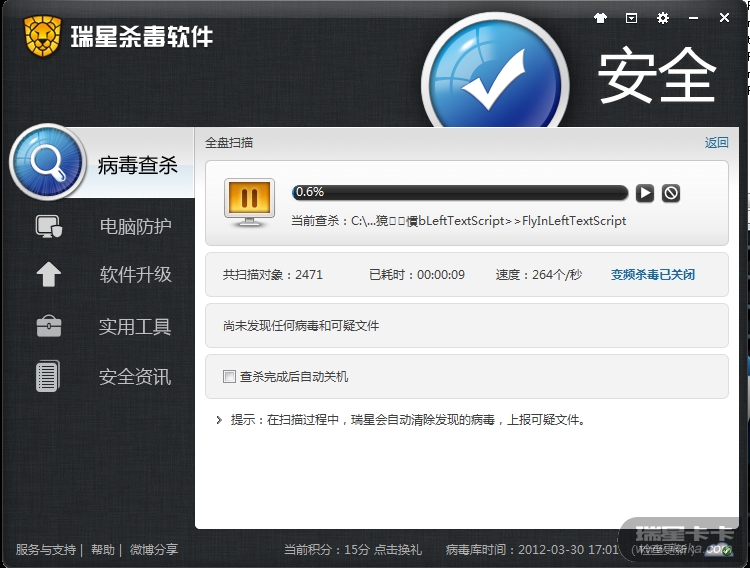This screenshot has height=568, width=750.
Task: Expand the 提示 arrow chevron
Action: coord(219,420)
